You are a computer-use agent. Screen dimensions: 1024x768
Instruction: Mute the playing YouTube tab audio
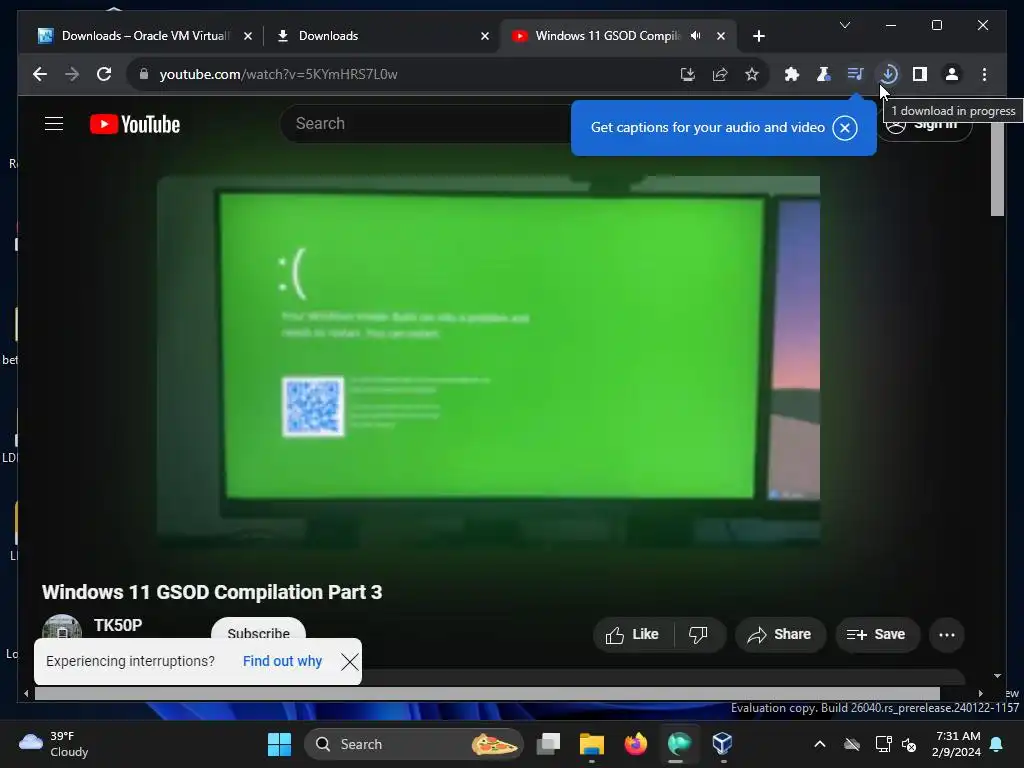click(x=696, y=36)
